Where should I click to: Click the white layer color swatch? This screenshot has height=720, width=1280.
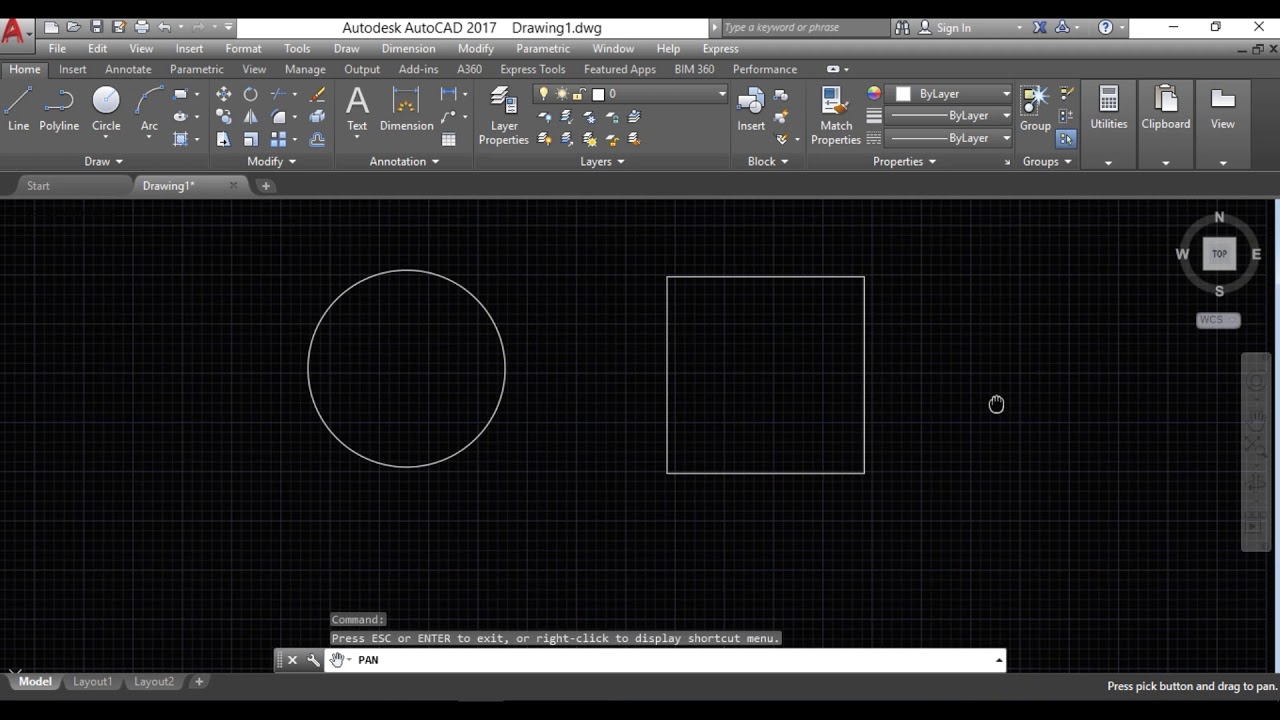598,94
